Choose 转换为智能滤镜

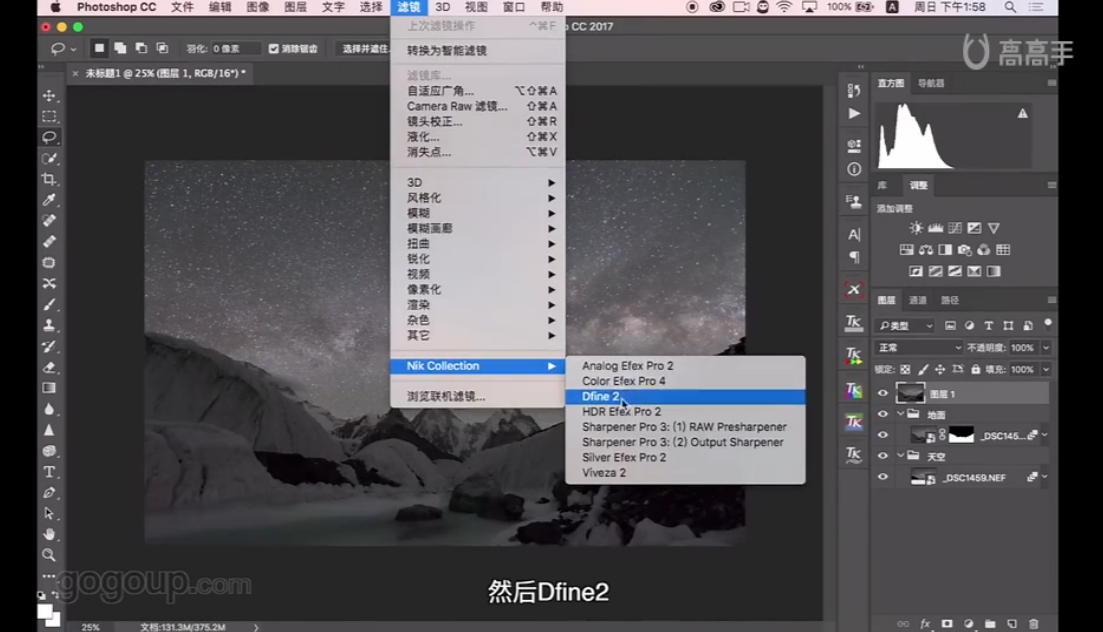coord(478,51)
